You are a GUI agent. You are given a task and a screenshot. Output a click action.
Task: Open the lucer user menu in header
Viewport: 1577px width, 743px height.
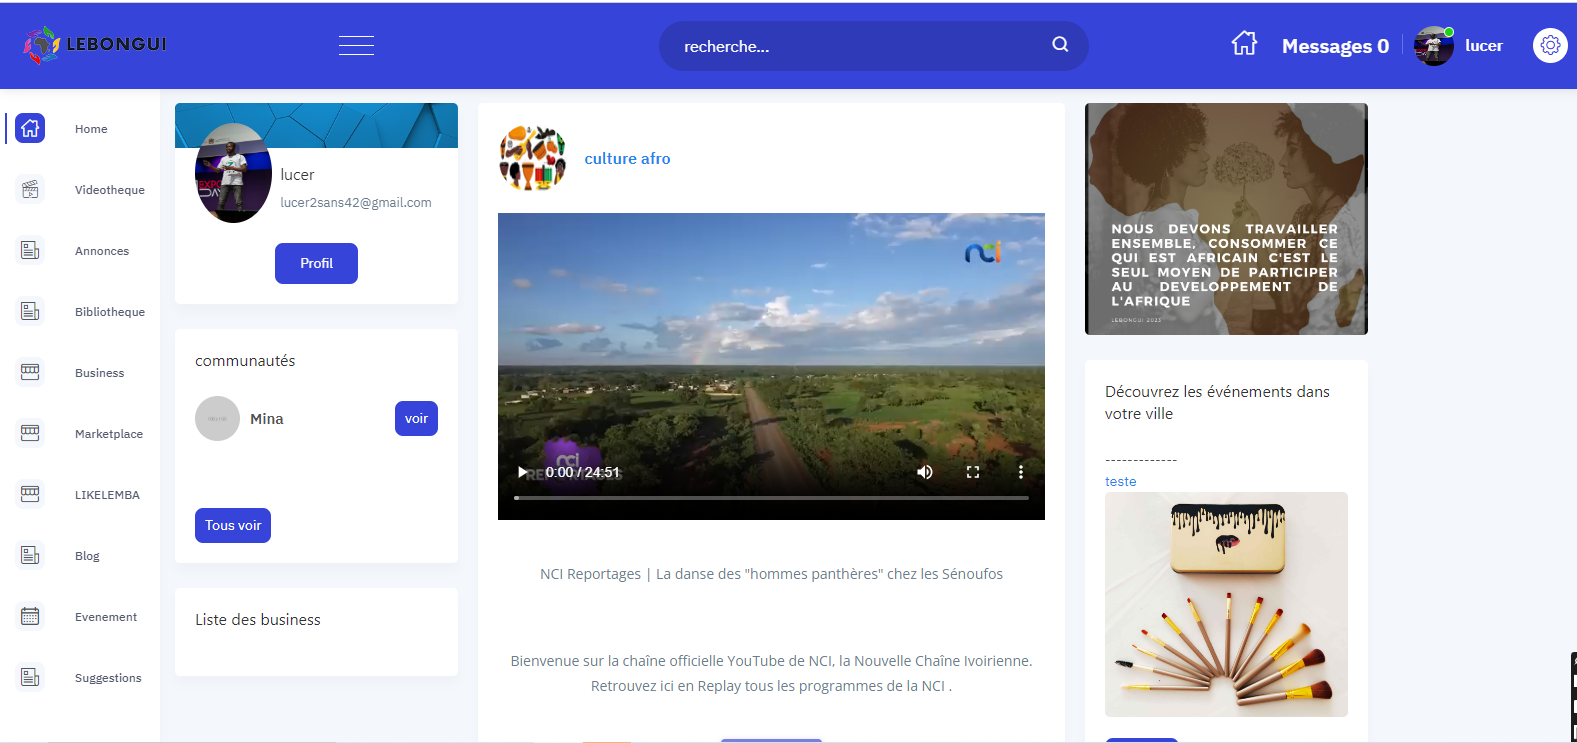tap(1460, 46)
